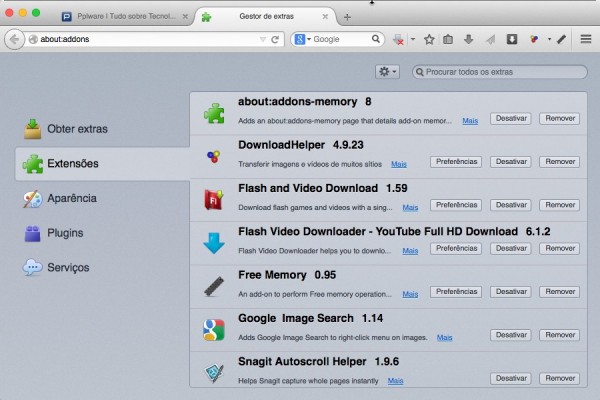Viewport: 600px width, 400px height.
Task: Open Mais link for Flash Video Downloader
Action: (410, 251)
